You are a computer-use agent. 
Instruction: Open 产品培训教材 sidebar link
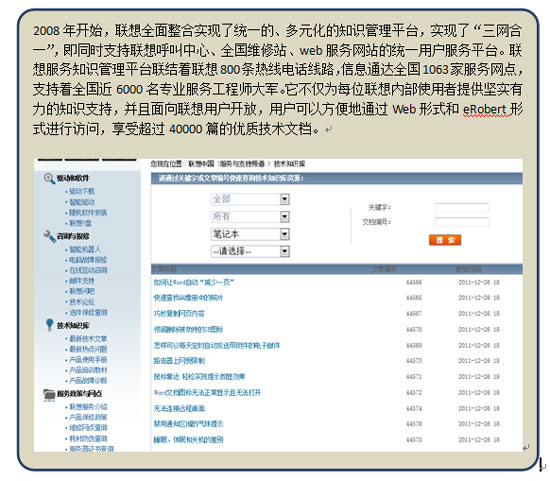coord(88,370)
